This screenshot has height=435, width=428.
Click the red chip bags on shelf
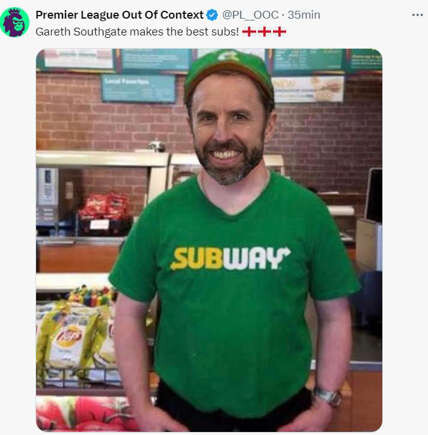[105, 207]
